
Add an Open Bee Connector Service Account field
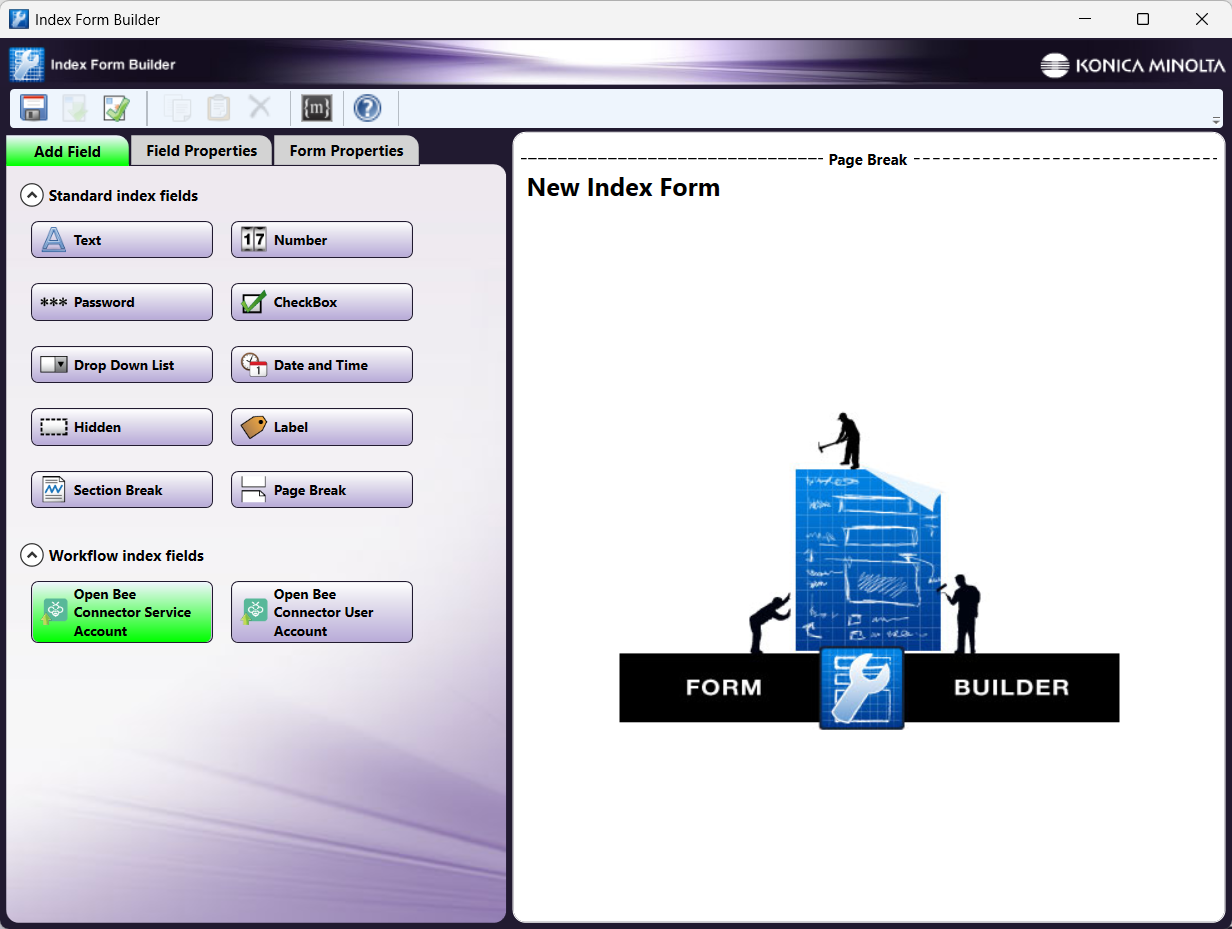pyautogui.click(x=121, y=611)
